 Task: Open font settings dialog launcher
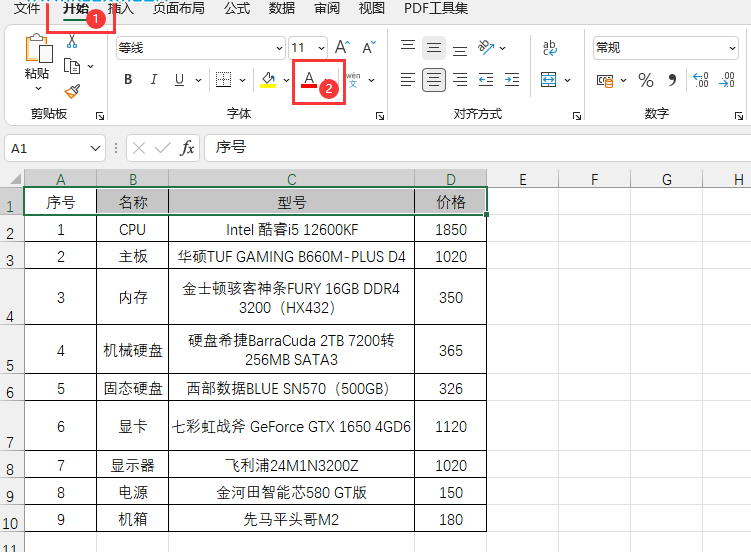(380, 116)
